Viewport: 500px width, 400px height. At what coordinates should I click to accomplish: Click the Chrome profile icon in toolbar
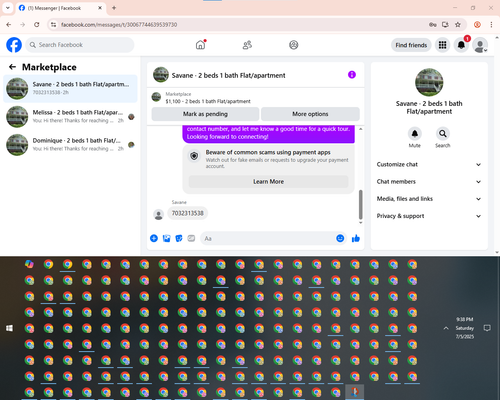tap(477, 25)
